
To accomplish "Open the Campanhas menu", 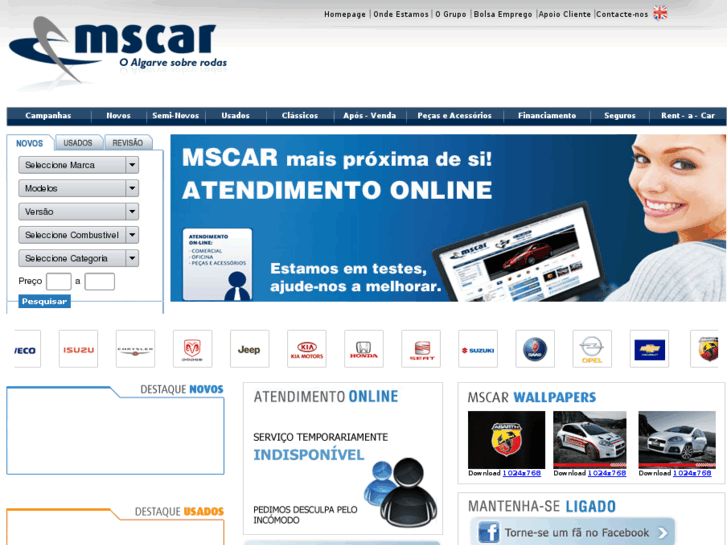I will click(48, 115).
